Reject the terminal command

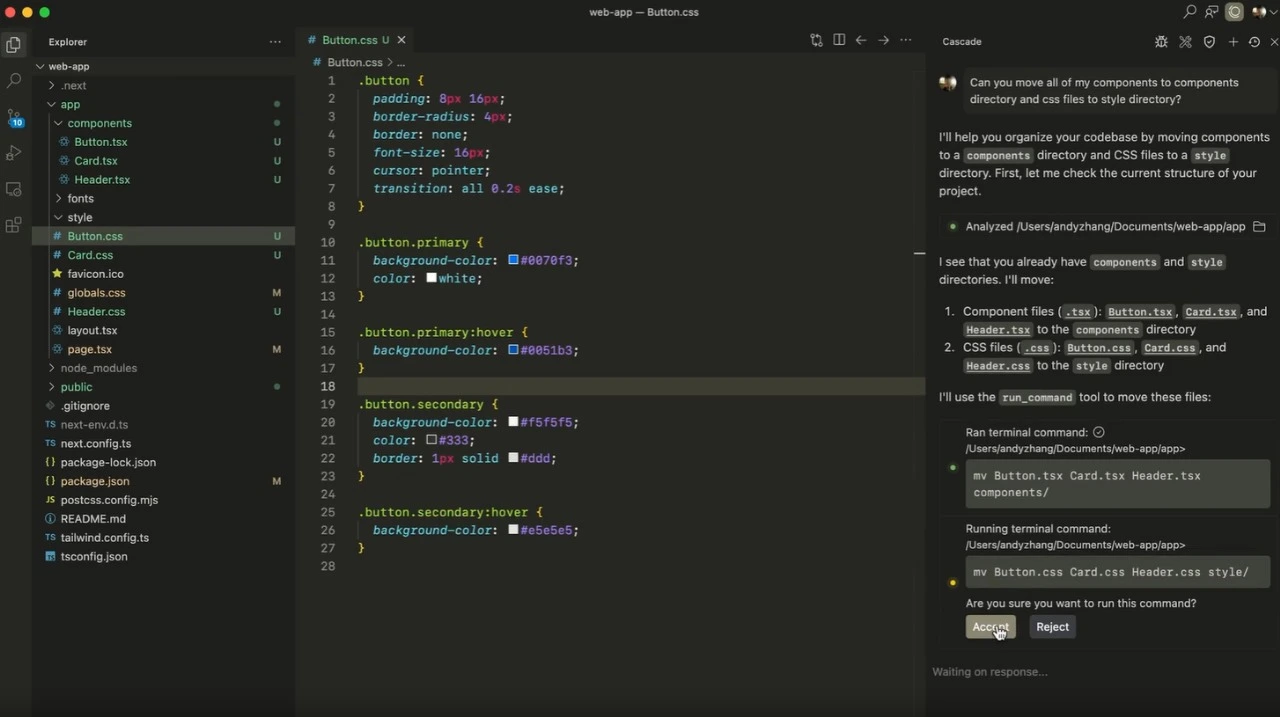[x=1052, y=627]
